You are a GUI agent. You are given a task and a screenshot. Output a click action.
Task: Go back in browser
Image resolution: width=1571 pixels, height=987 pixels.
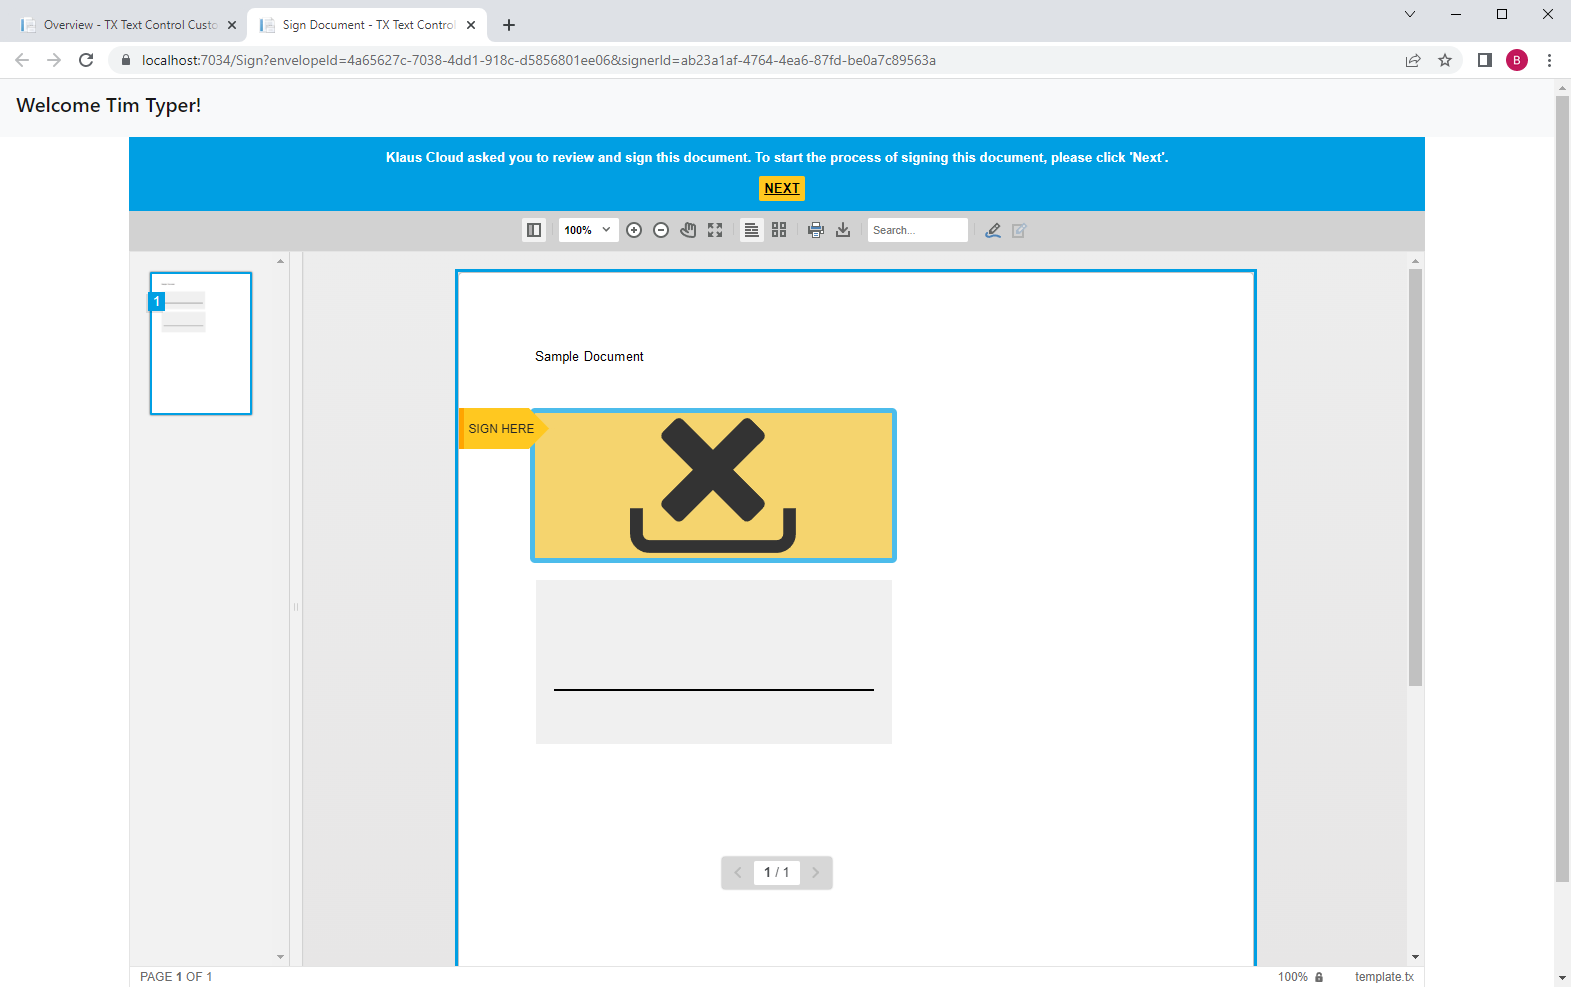pos(22,60)
